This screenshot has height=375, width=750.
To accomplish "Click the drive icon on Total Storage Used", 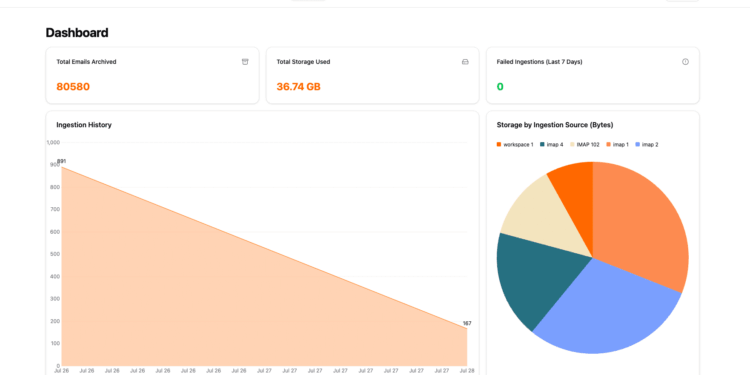I will coord(465,62).
